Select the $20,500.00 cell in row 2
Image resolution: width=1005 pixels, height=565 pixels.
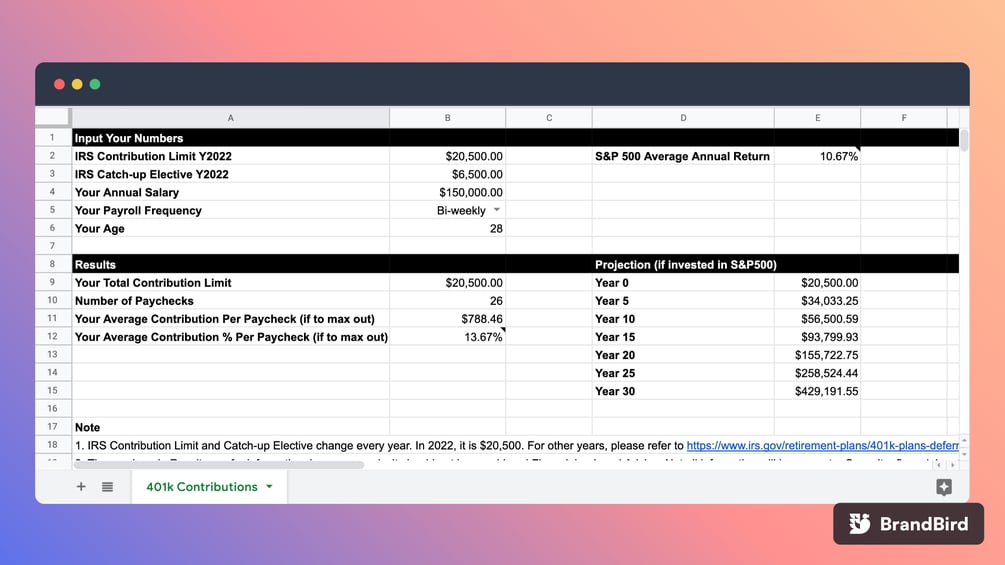[x=447, y=156]
